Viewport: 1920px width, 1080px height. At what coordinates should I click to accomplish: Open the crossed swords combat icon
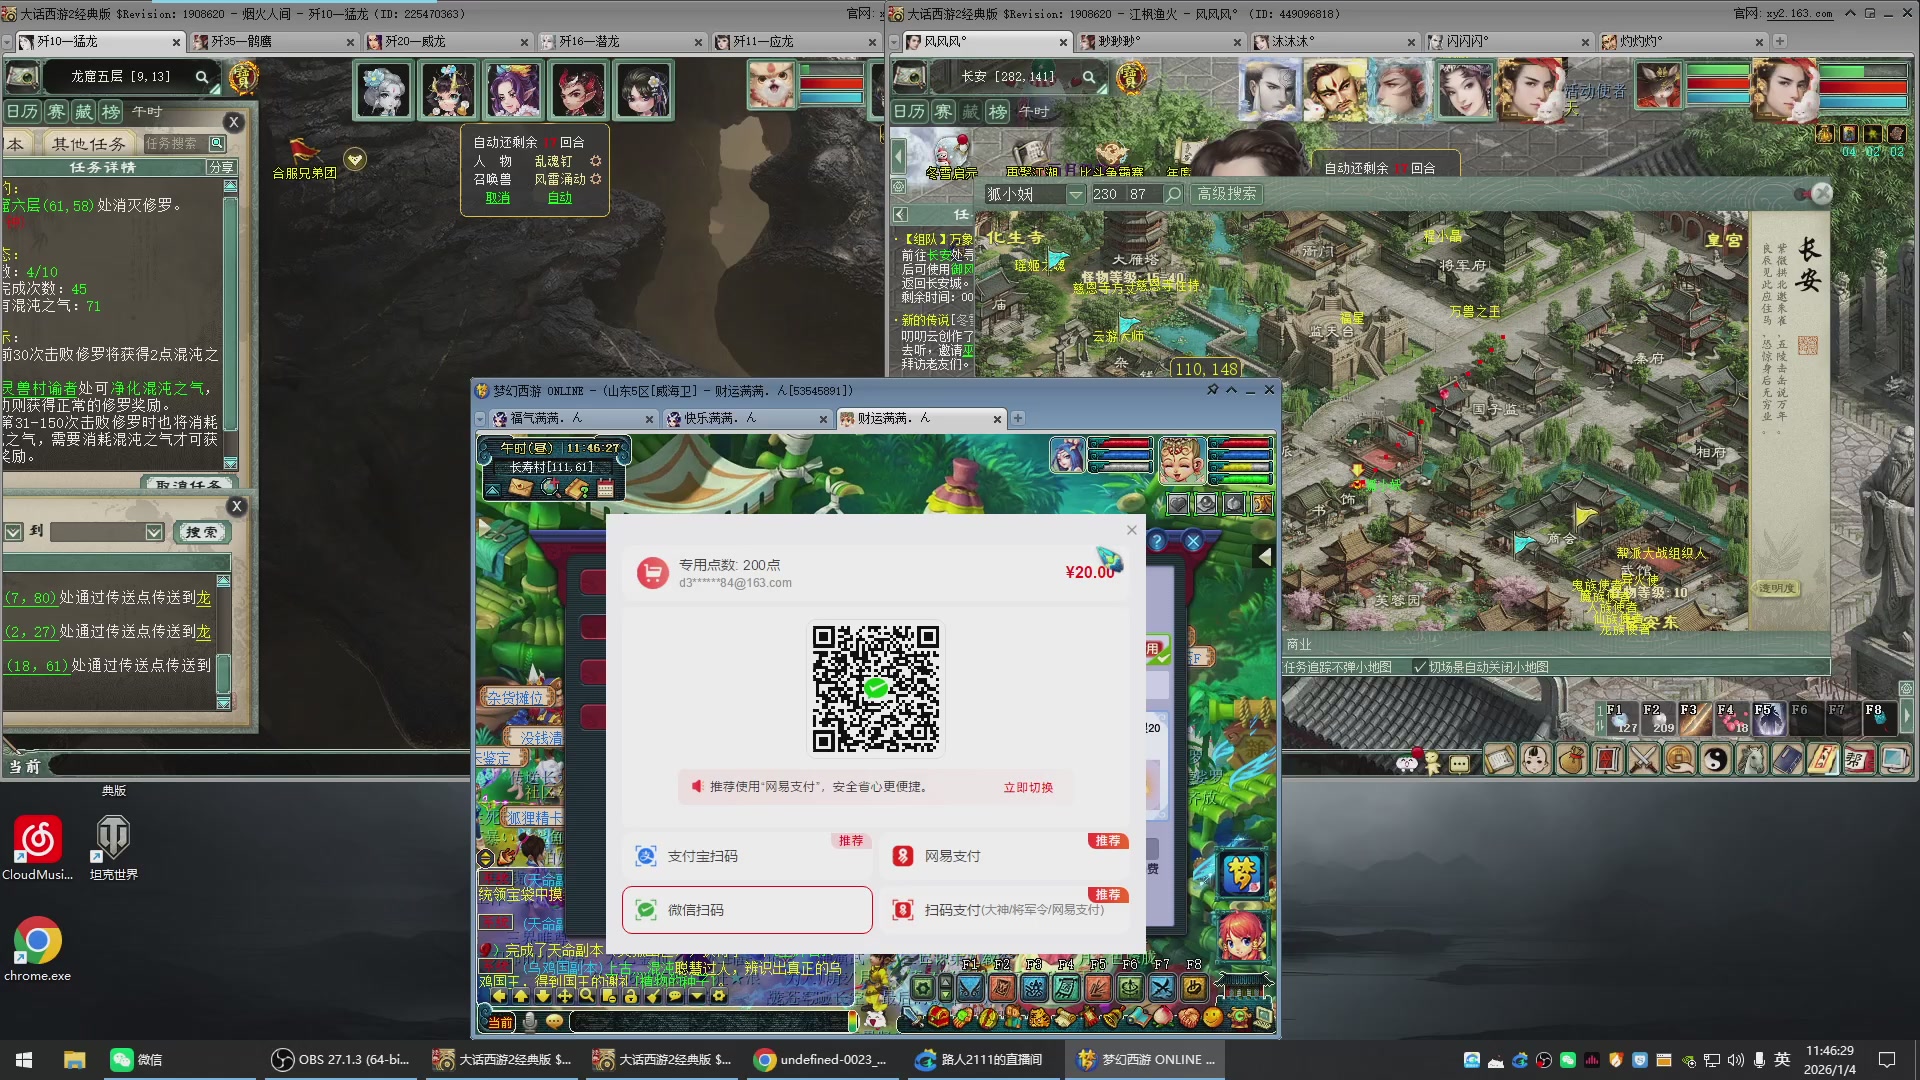point(1644,760)
